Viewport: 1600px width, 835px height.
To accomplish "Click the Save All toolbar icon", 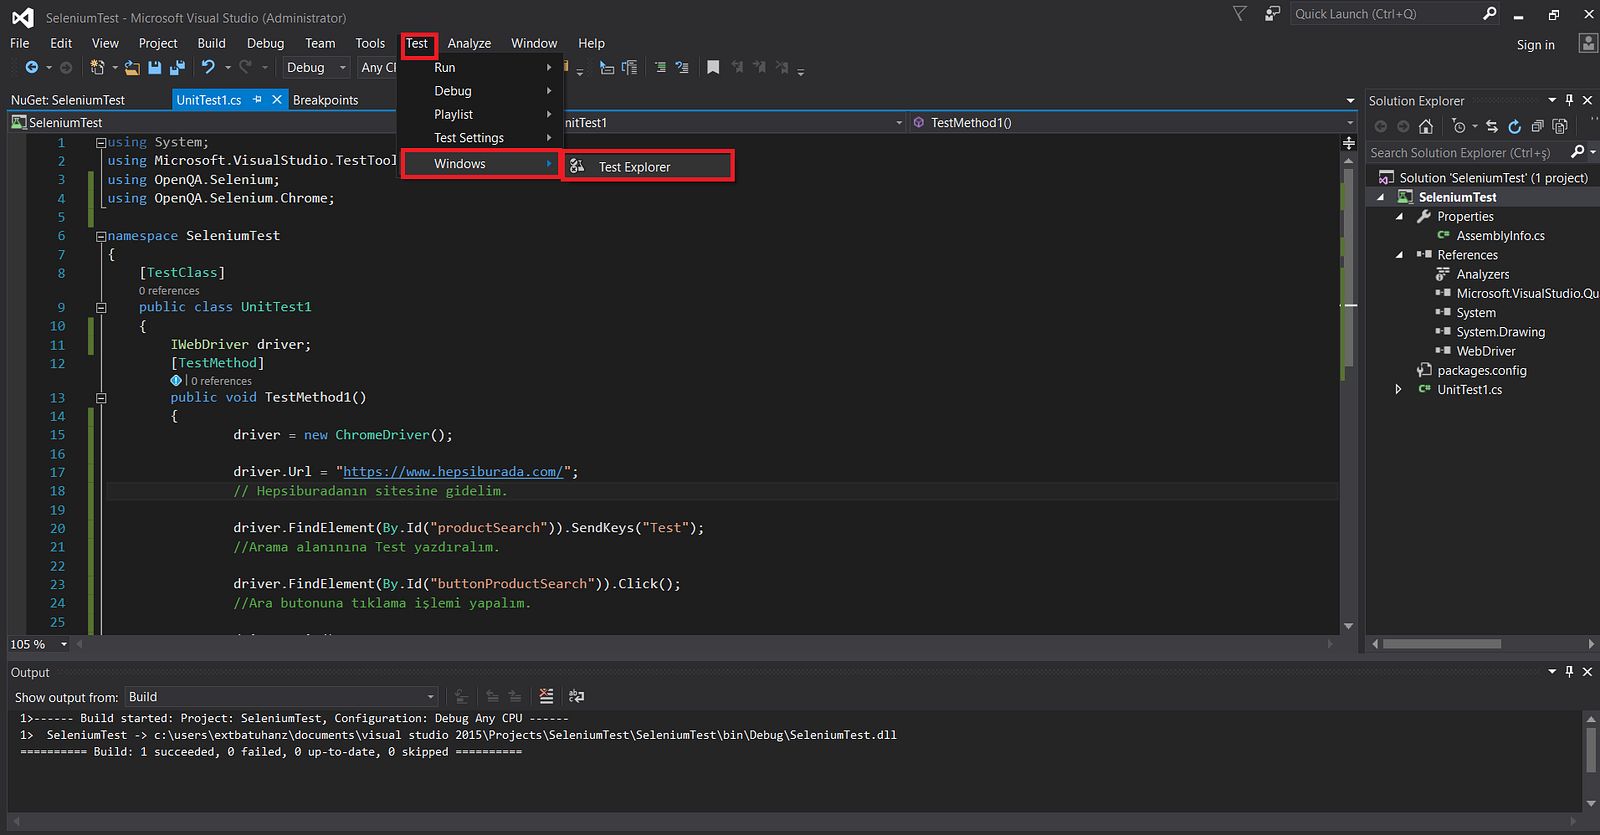I will (x=177, y=67).
